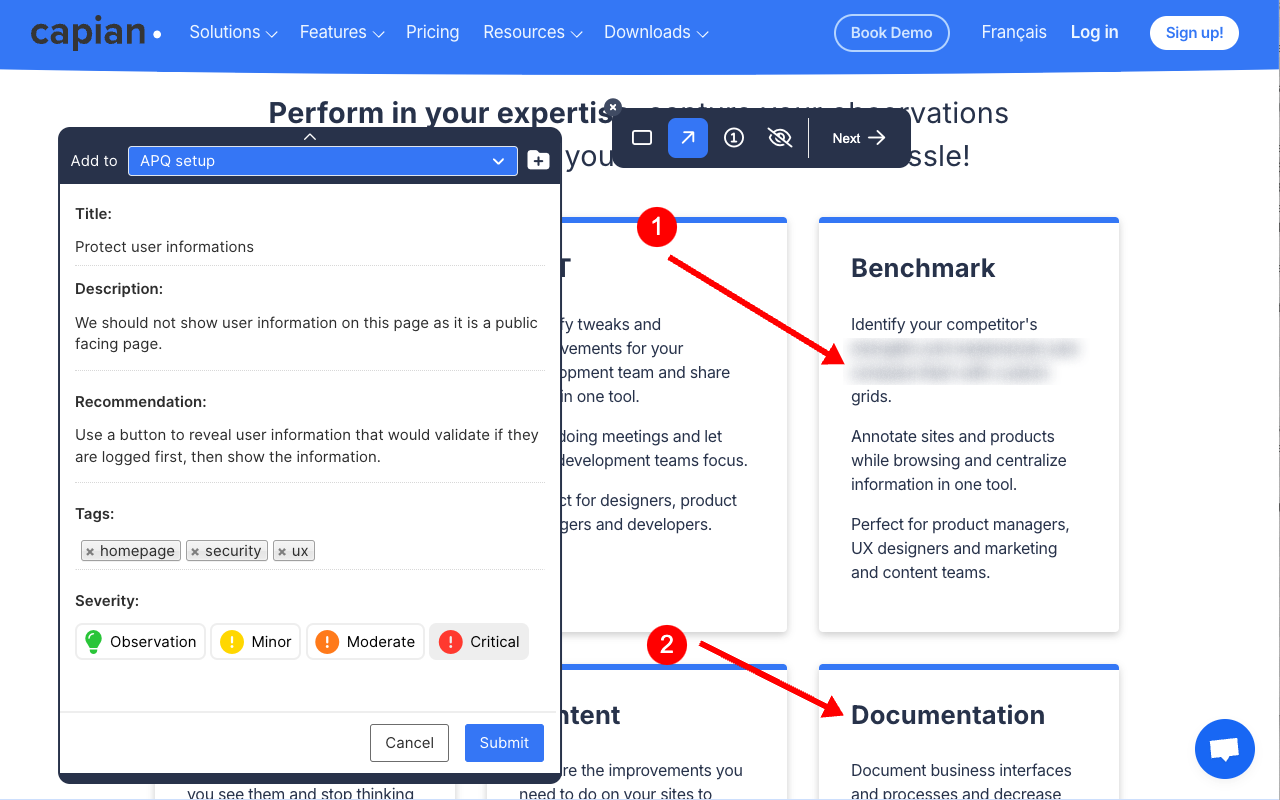Expand the Features menu
The image size is (1280, 800).
pos(342,32)
